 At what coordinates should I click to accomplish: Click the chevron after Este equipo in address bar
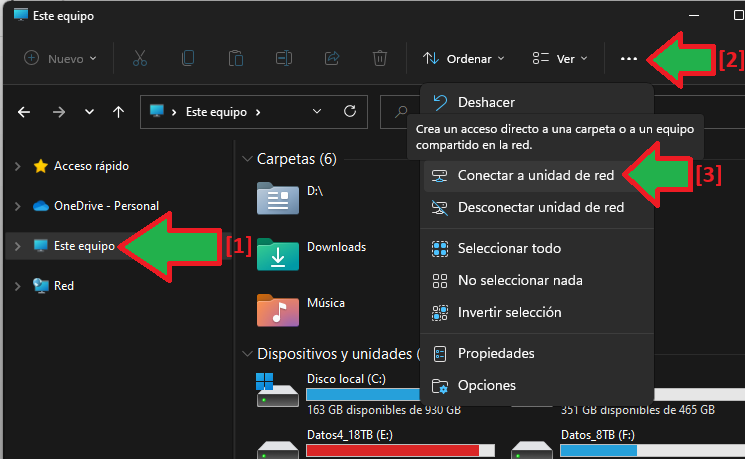point(258,112)
